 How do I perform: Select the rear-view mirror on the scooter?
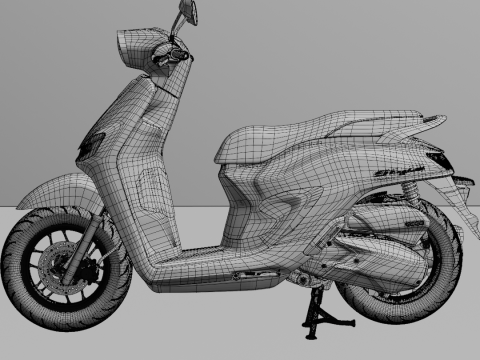[189, 11]
